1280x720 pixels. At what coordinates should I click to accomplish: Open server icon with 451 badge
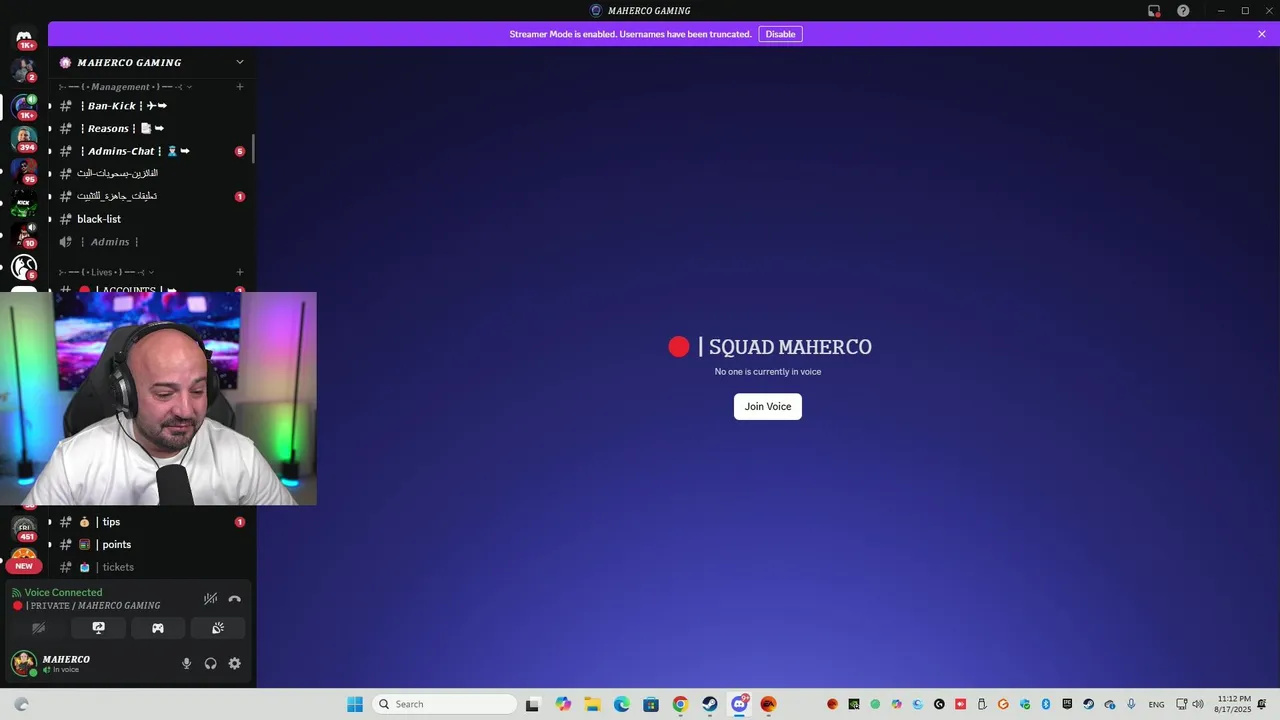[x=24, y=528]
